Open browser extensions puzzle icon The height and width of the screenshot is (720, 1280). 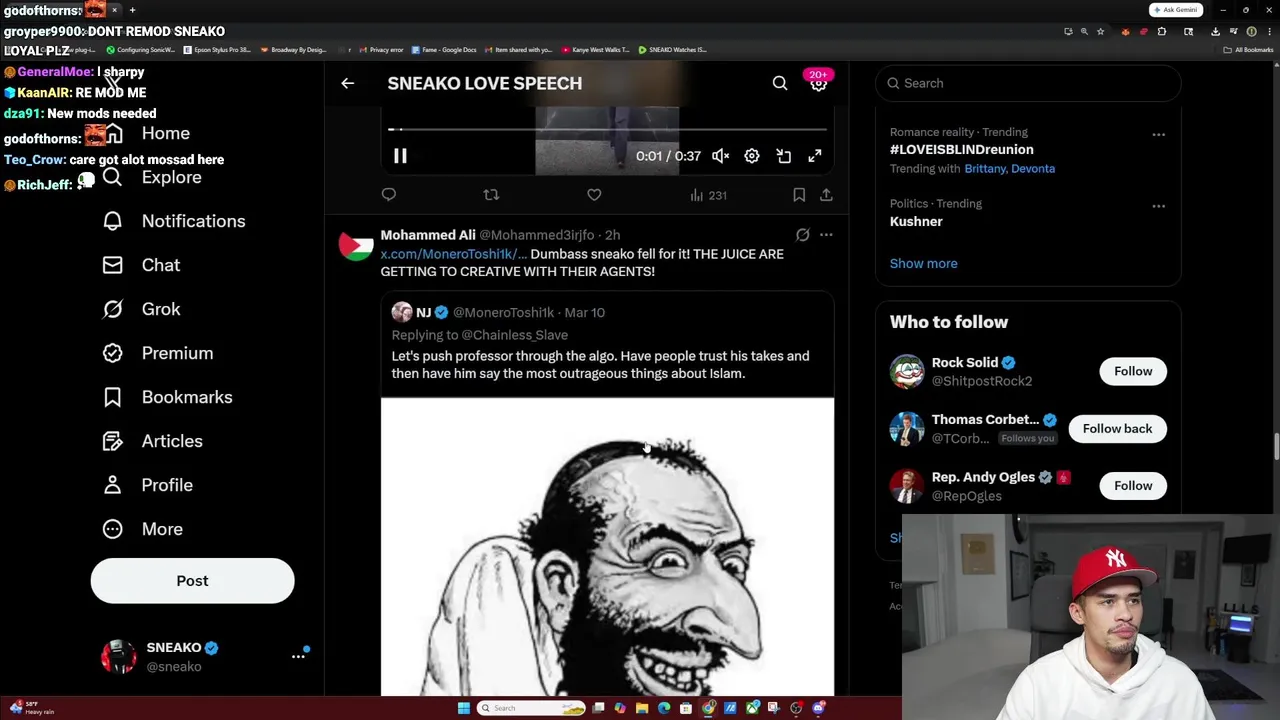point(1162,31)
